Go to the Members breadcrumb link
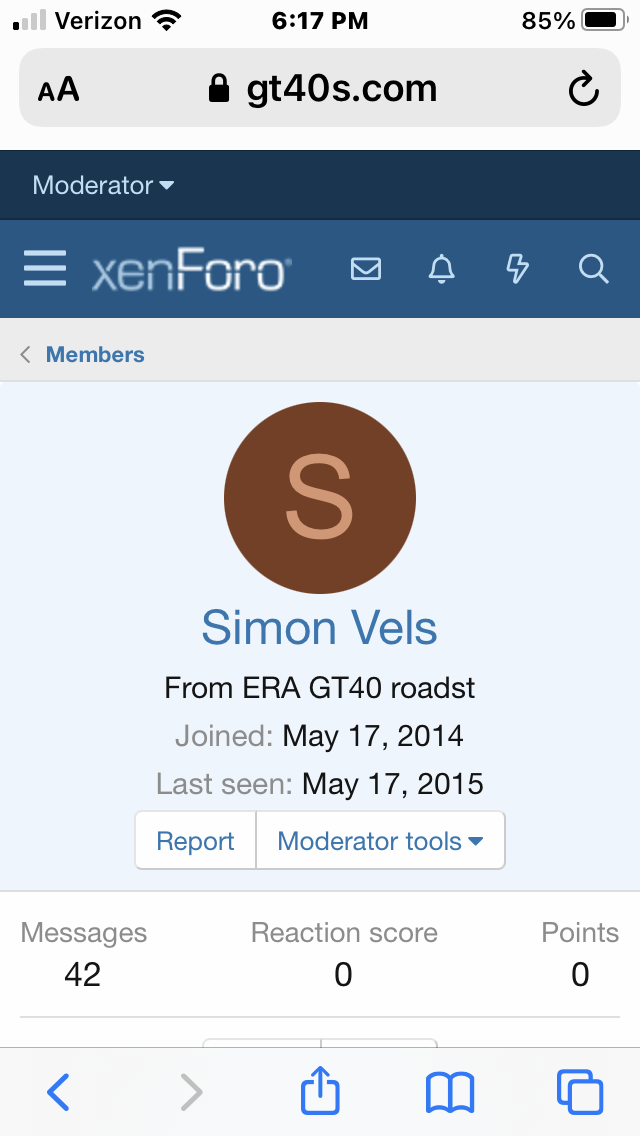Viewport: 640px width, 1136px height. [95, 354]
